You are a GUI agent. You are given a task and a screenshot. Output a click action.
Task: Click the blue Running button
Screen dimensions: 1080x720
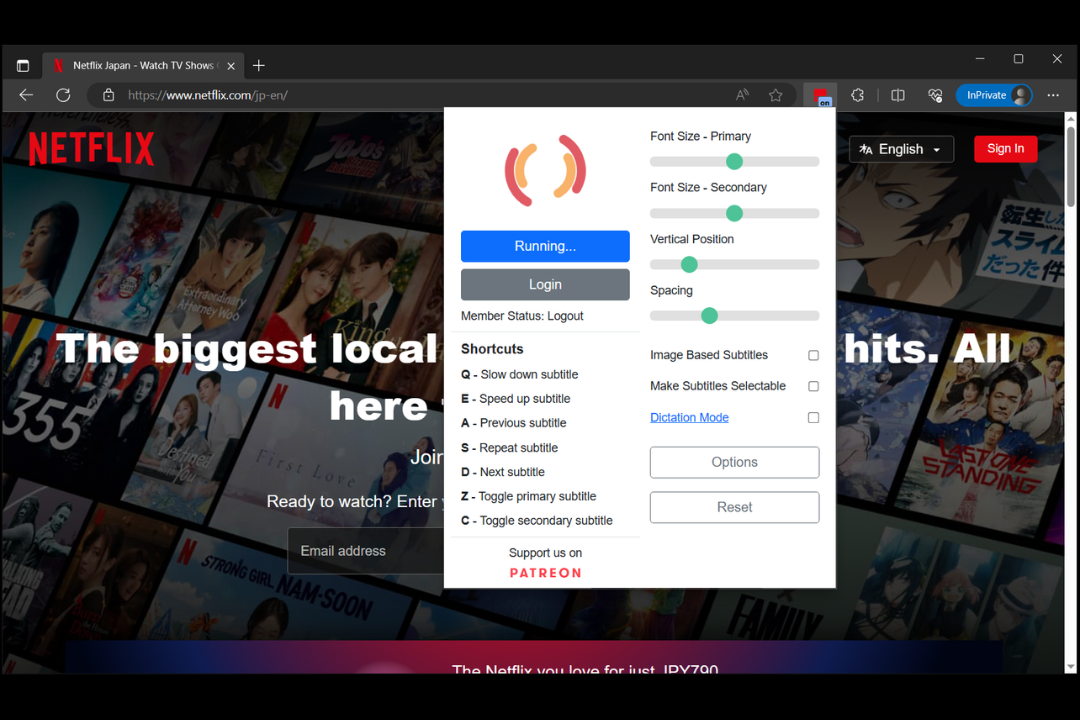coord(545,246)
